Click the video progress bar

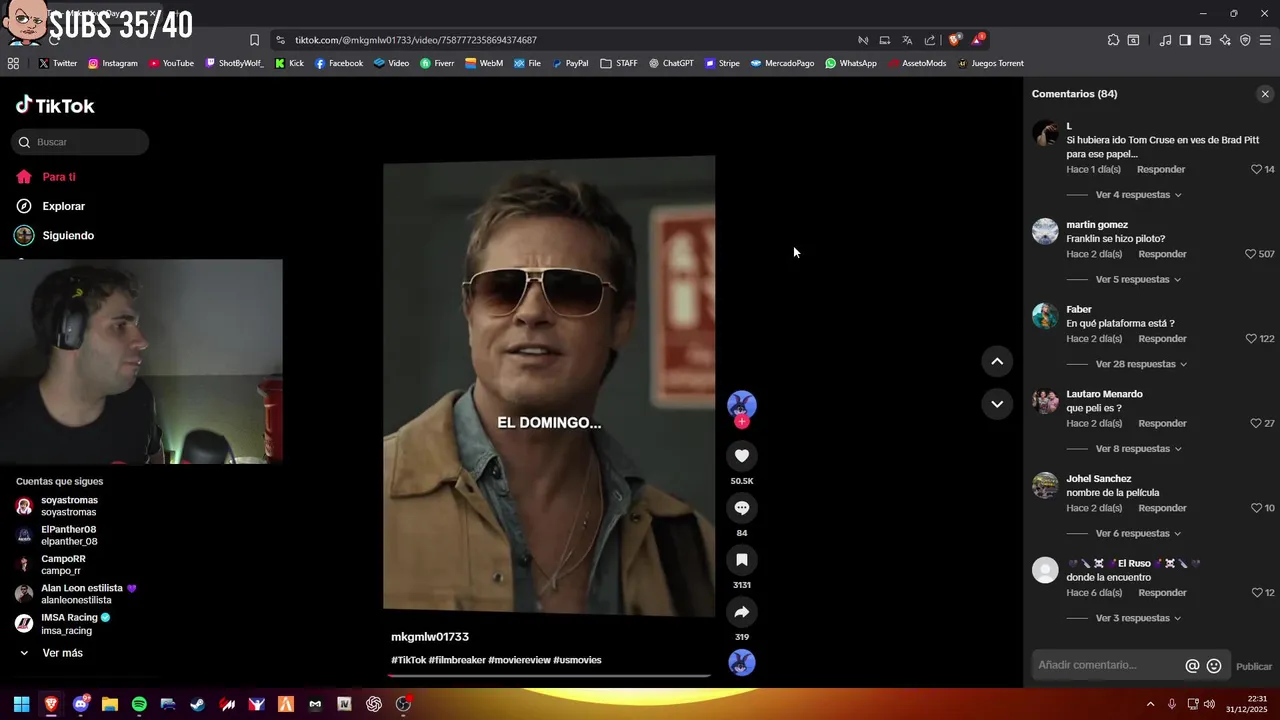(548, 676)
